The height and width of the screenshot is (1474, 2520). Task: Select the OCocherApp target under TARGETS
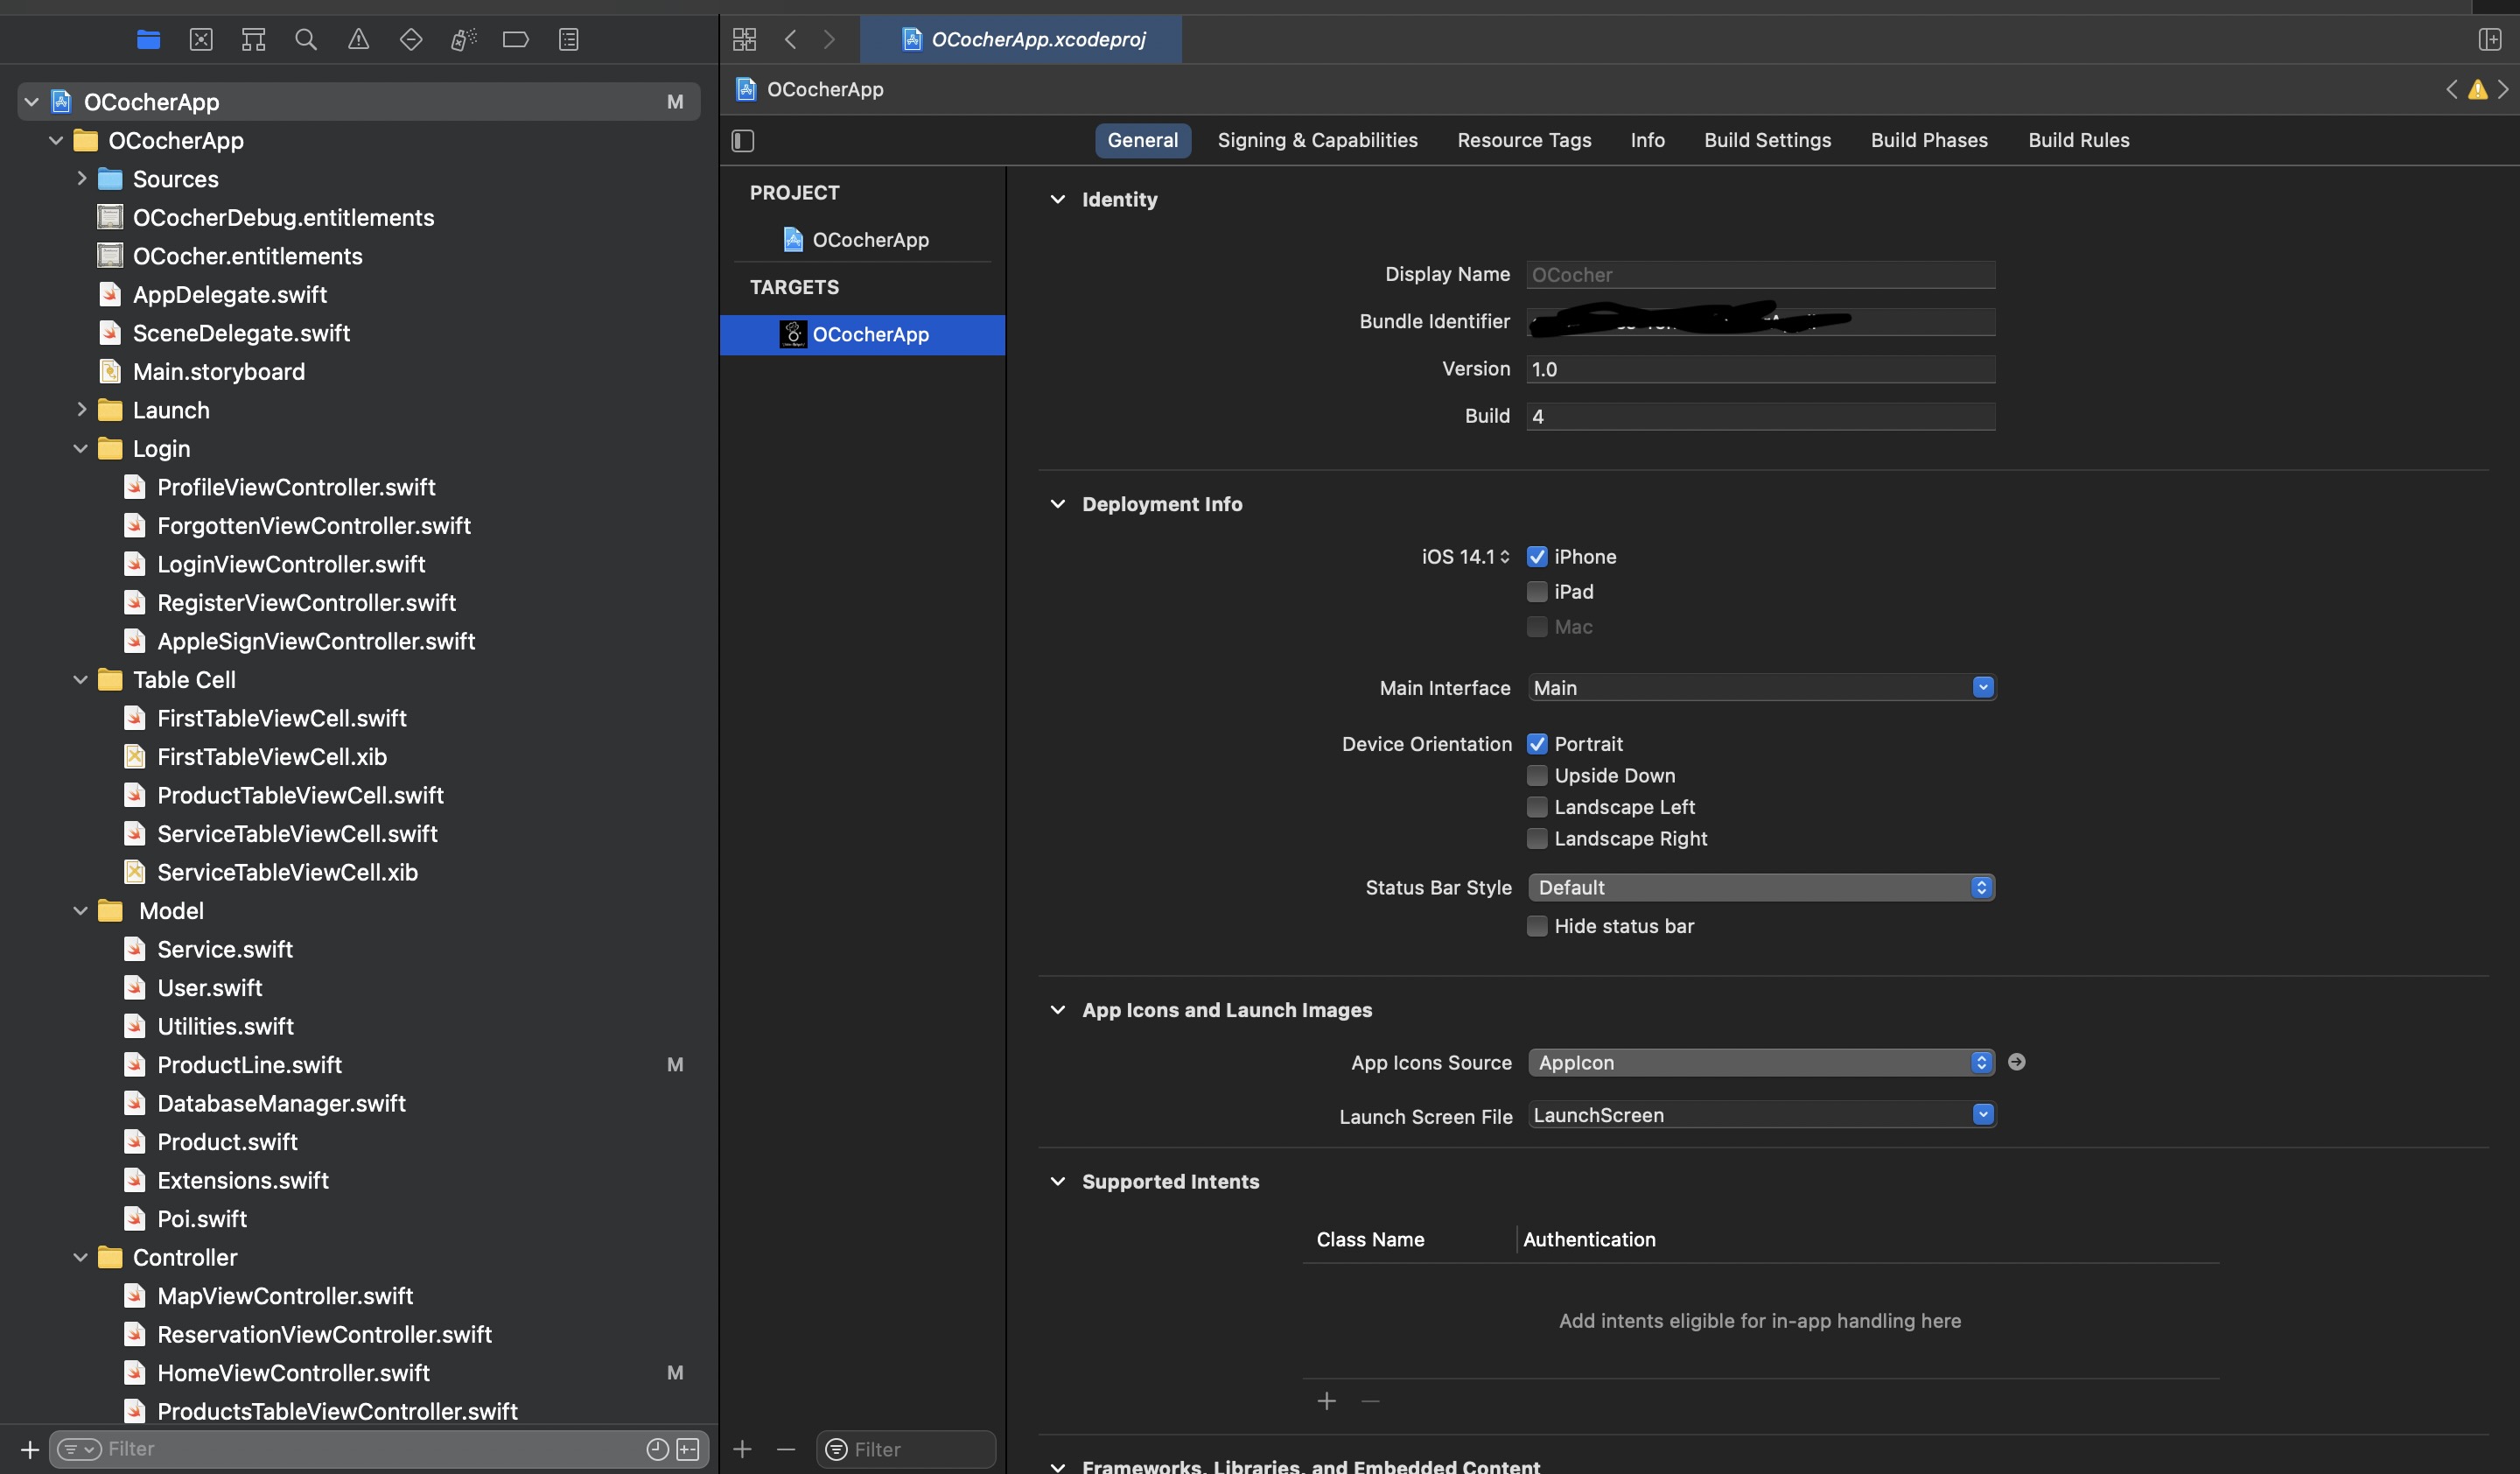pos(862,335)
